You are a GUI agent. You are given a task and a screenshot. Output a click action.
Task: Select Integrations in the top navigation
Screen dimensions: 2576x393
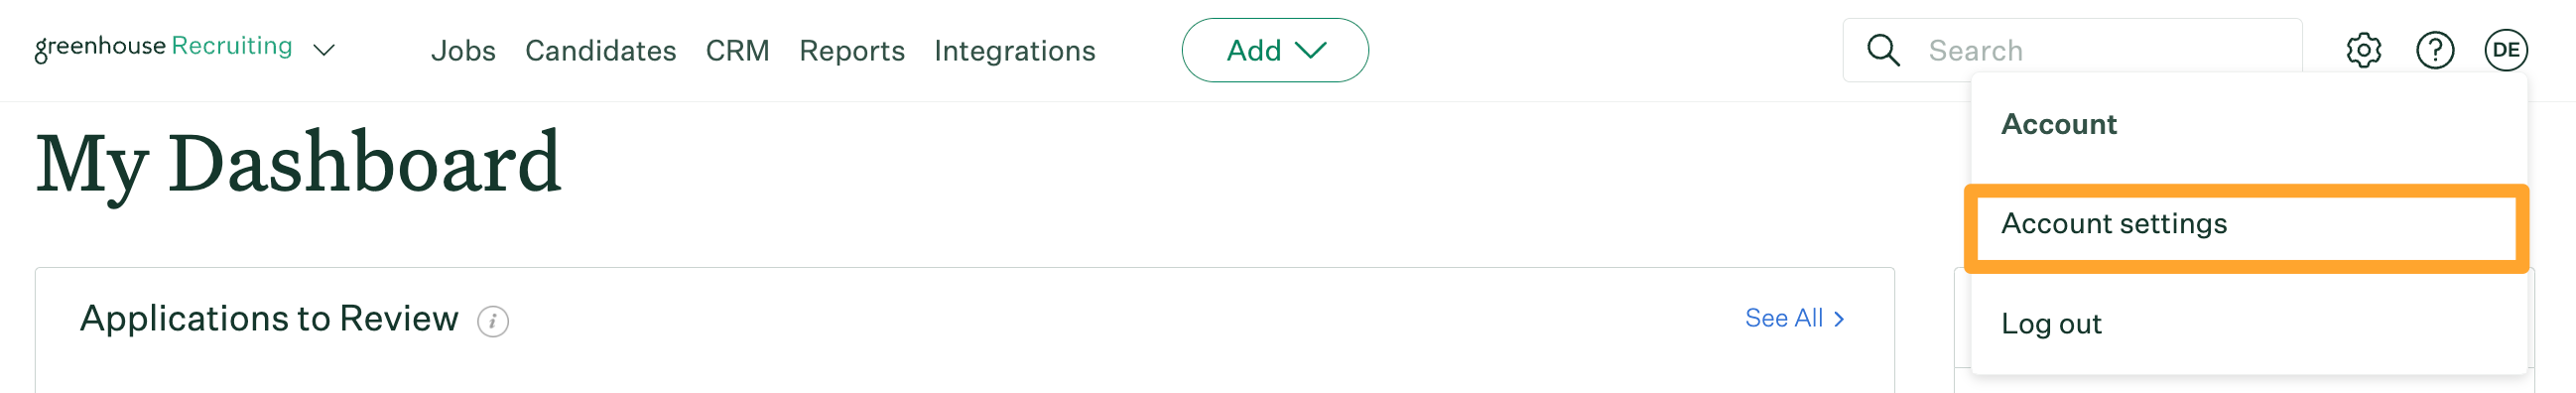coord(1014,50)
